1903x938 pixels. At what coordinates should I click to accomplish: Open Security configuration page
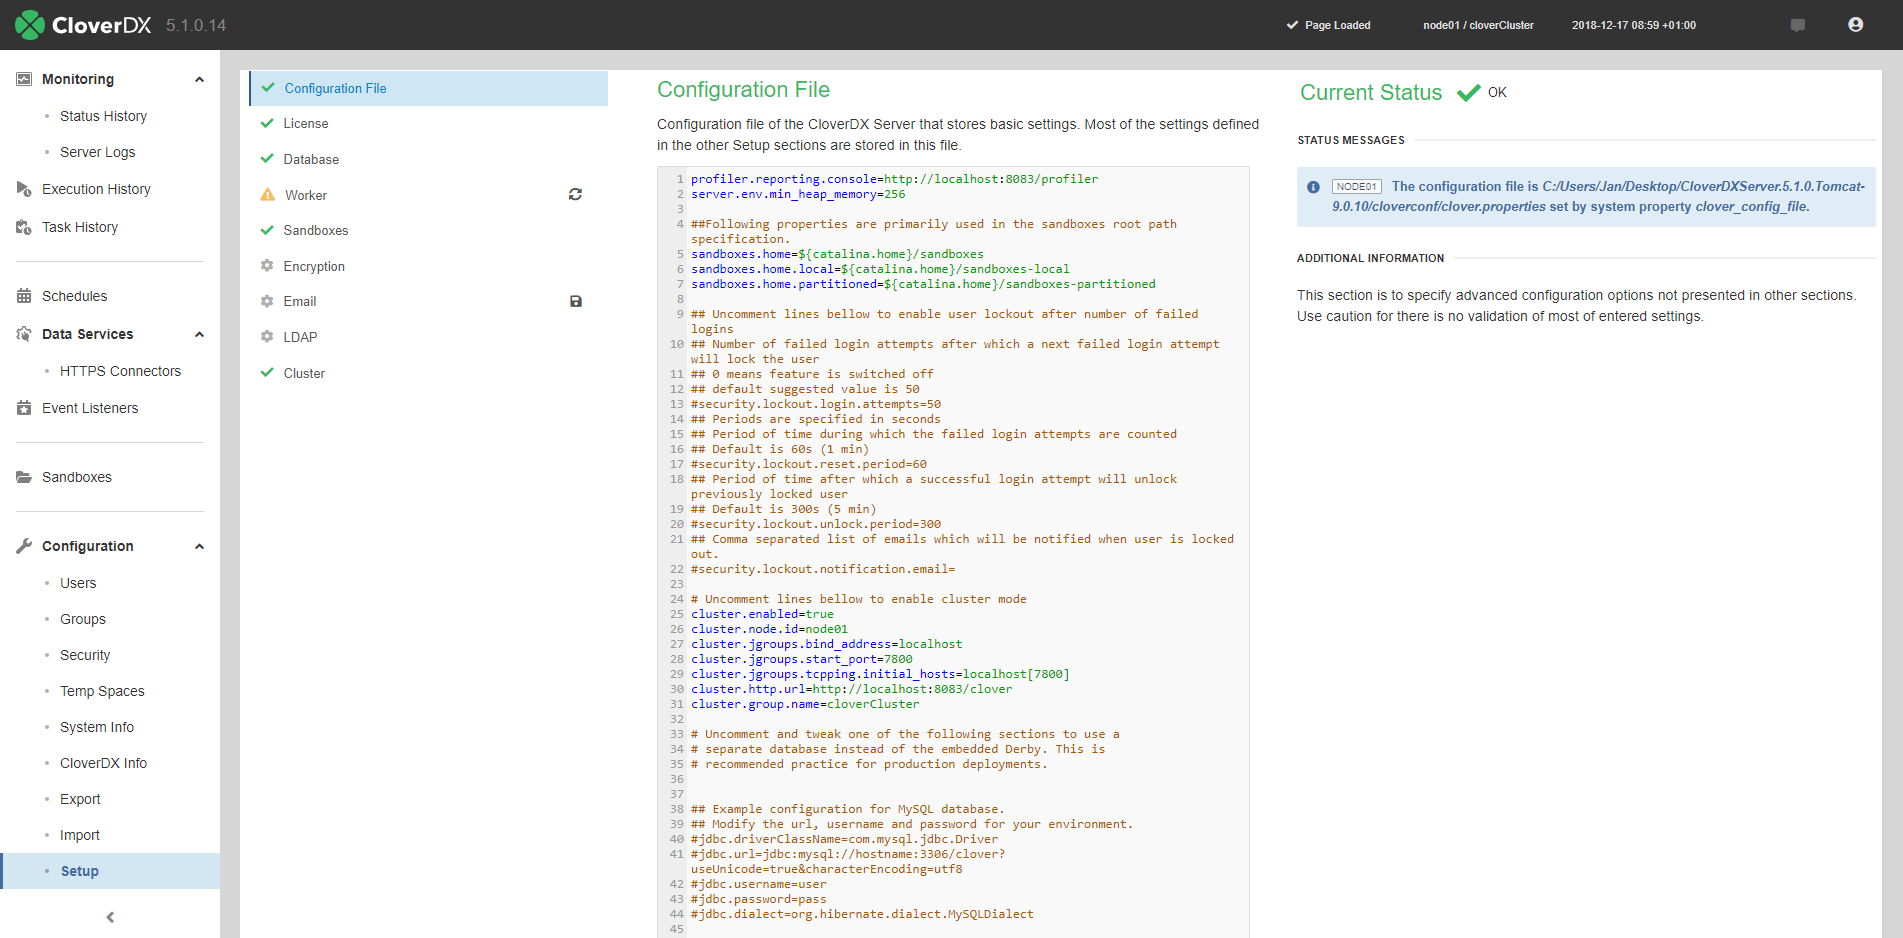[x=85, y=655]
